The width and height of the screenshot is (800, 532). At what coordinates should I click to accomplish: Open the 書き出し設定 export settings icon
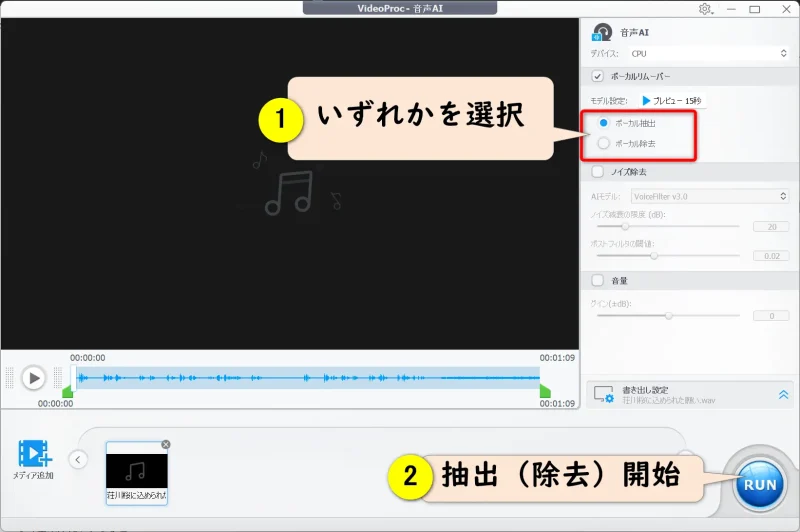[x=604, y=394]
